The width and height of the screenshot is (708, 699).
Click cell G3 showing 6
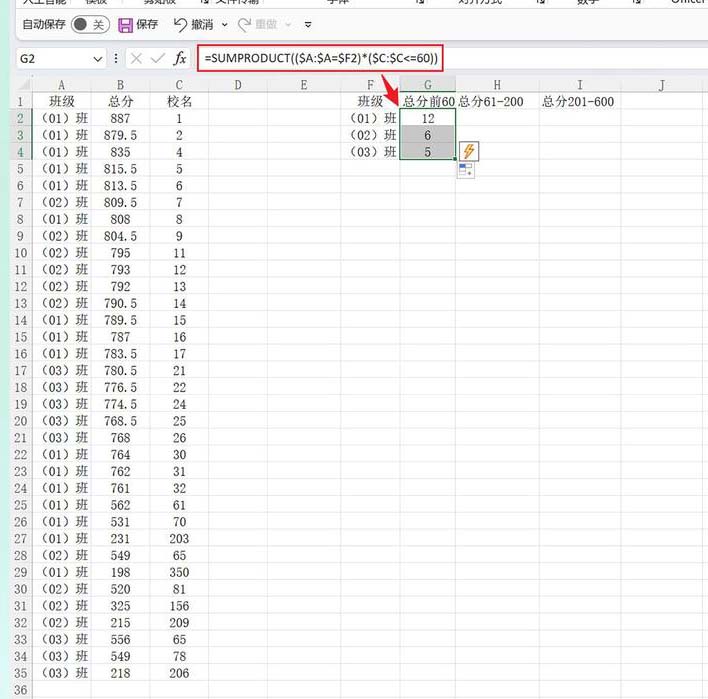pyautogui.click(x=428, y=135)
